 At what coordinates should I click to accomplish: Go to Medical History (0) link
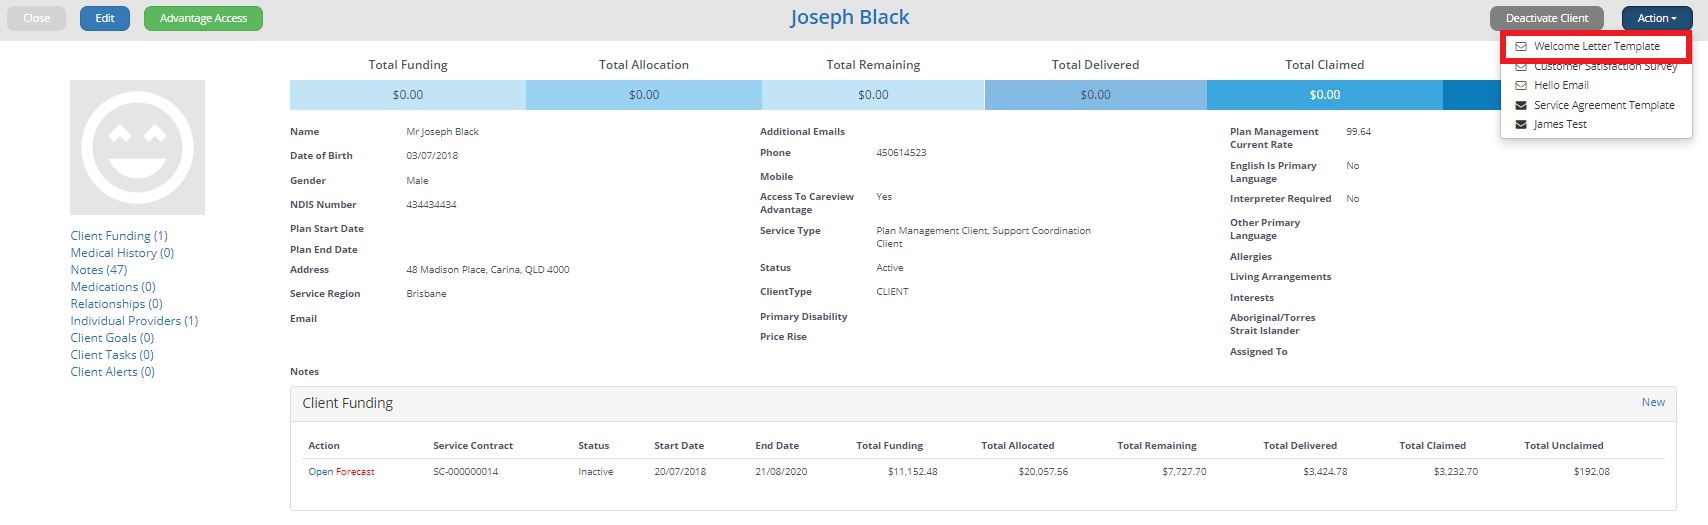(x=122, y=253)
